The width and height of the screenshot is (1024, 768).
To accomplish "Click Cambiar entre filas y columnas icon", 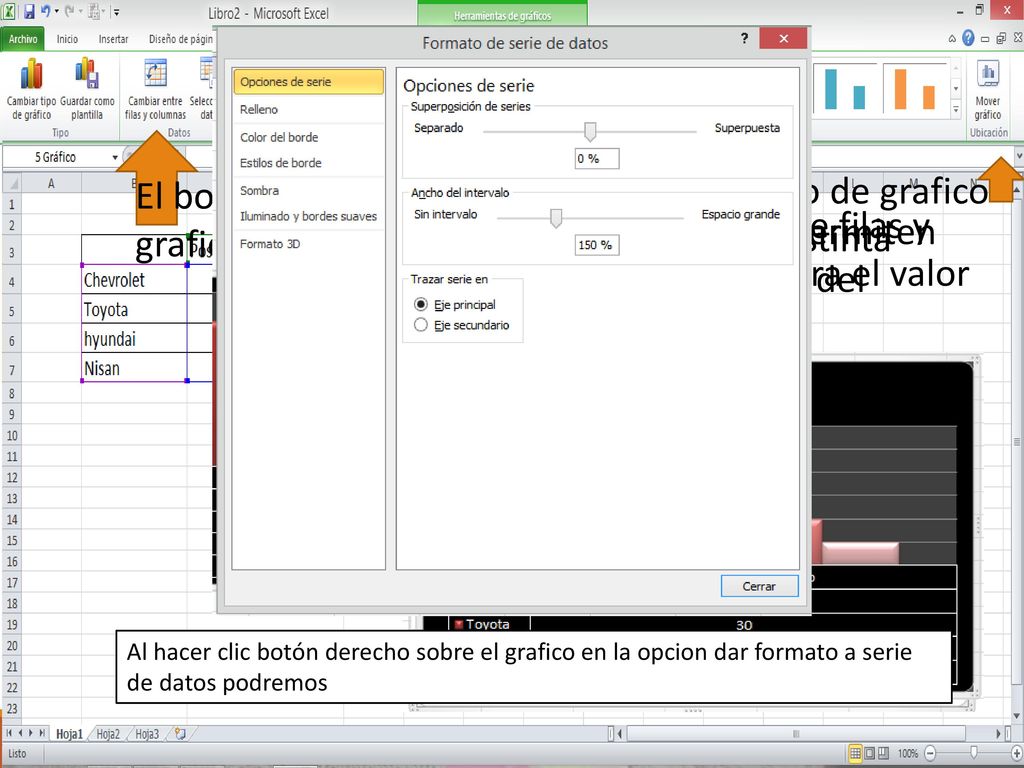I will (155, 73).
